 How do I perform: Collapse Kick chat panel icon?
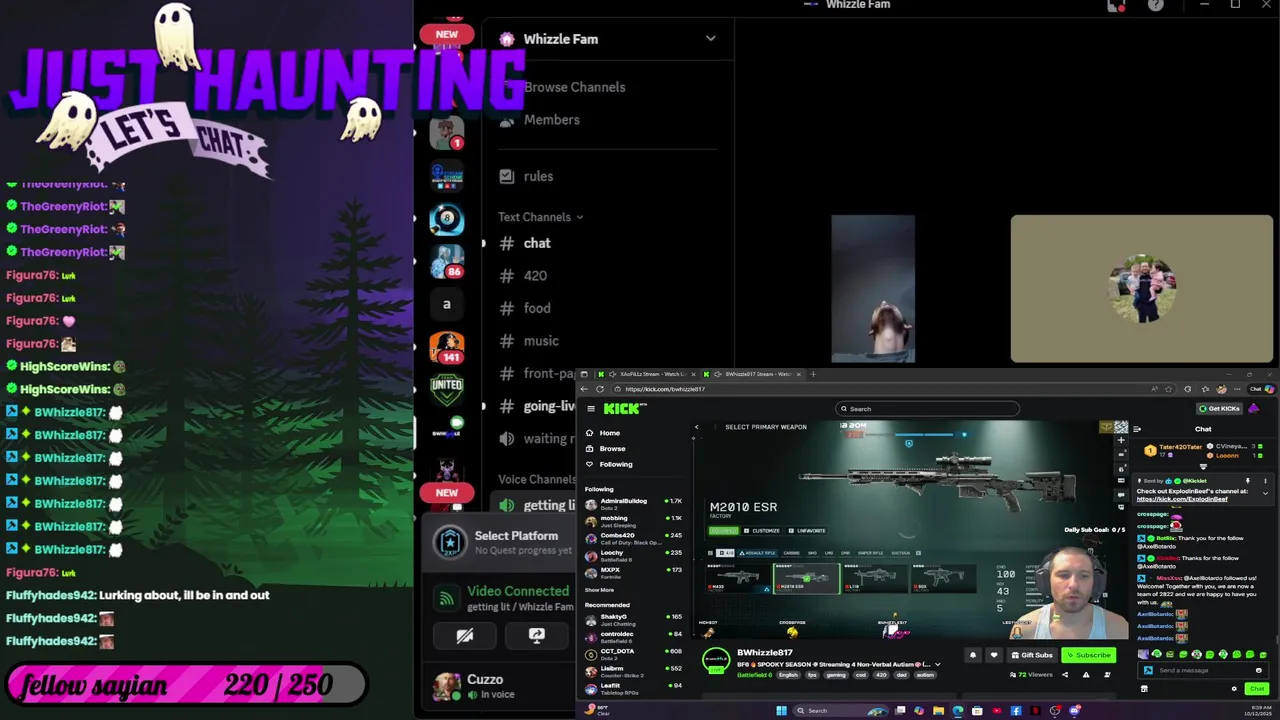pos(1137,429)
